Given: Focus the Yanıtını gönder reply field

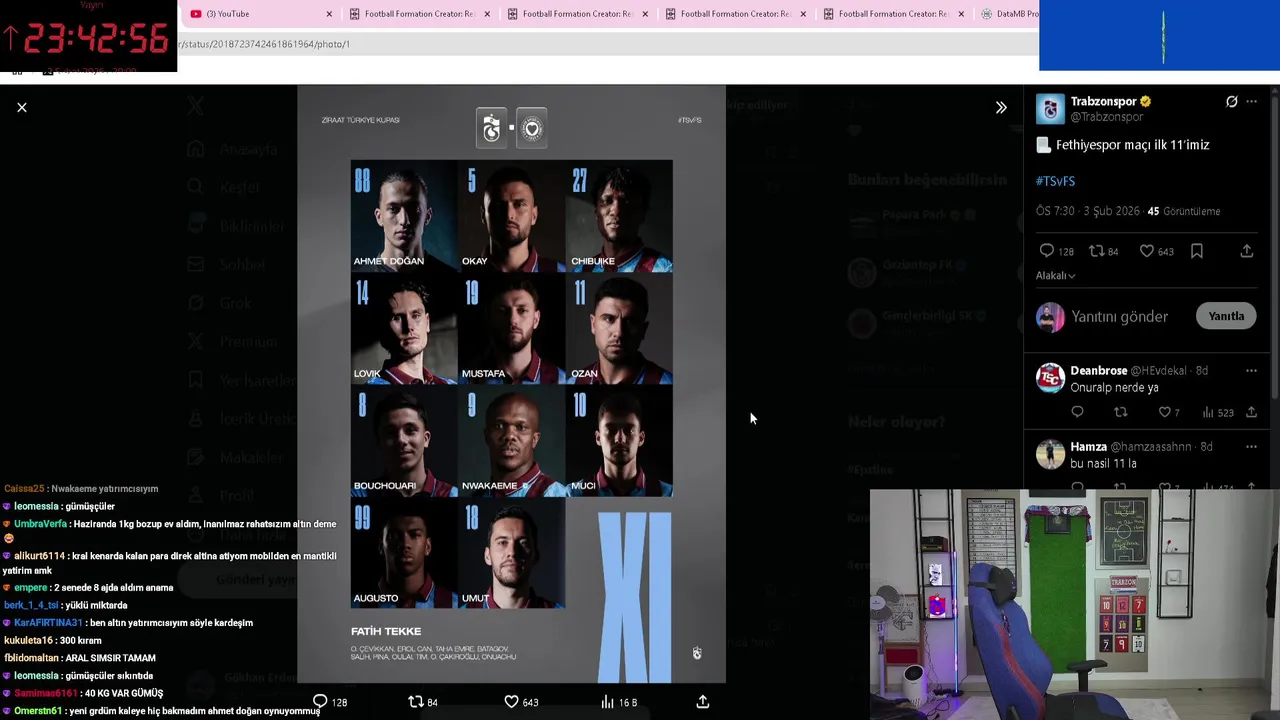Looking at the screenshot, I should click(x=1119, y=317).
